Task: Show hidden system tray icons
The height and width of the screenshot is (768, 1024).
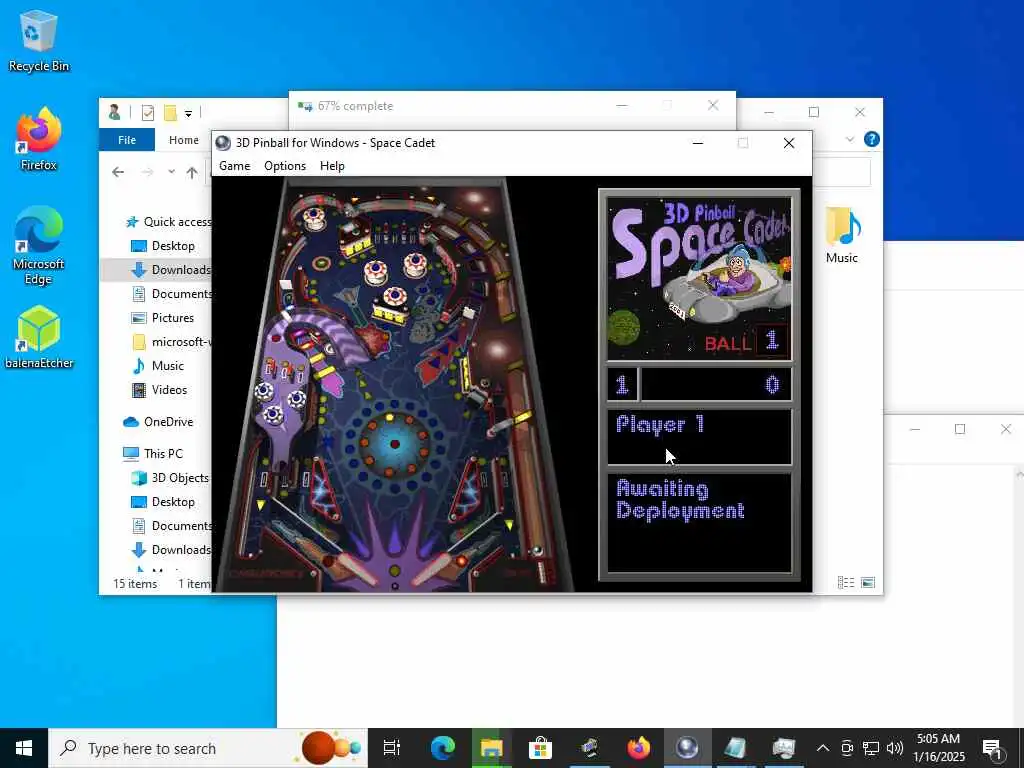Action: [x=823, y=748]
